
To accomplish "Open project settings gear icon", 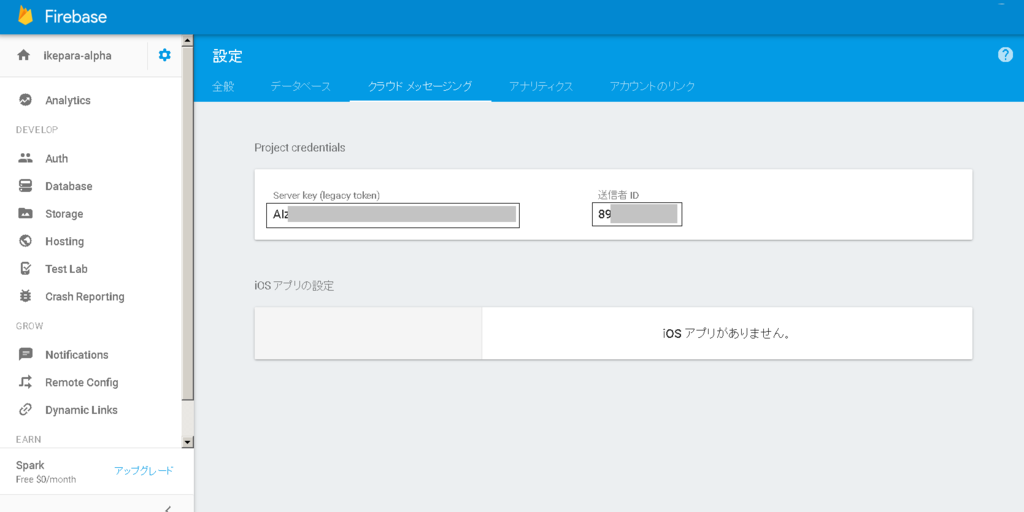I will tap(165, 56).
